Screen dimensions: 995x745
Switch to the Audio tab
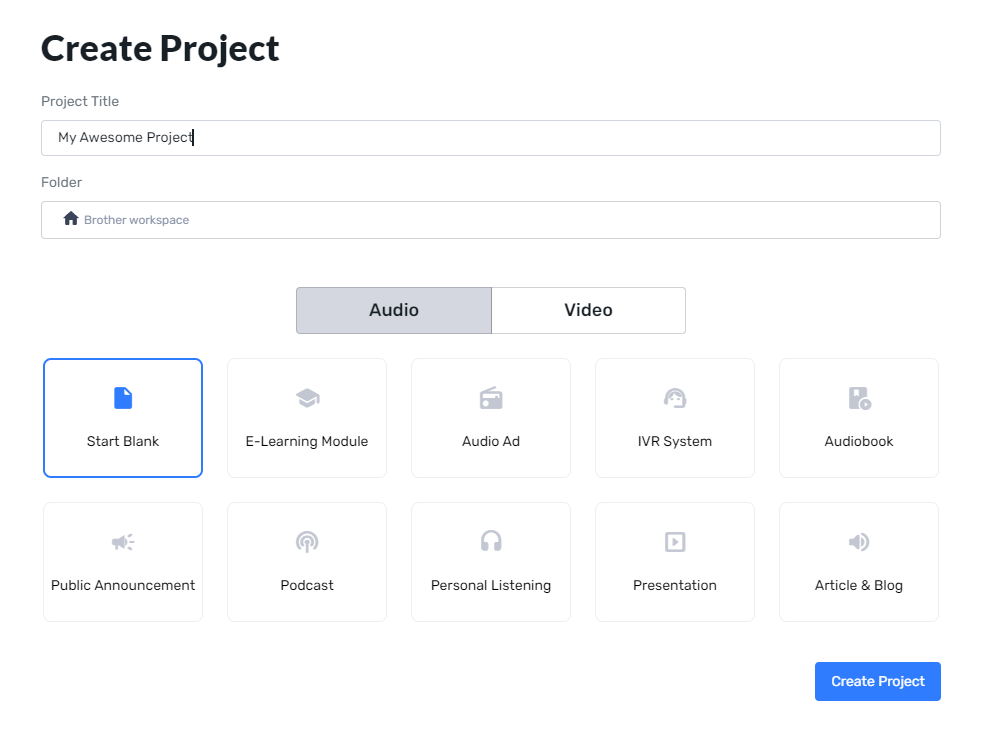(x=394, y=310)
